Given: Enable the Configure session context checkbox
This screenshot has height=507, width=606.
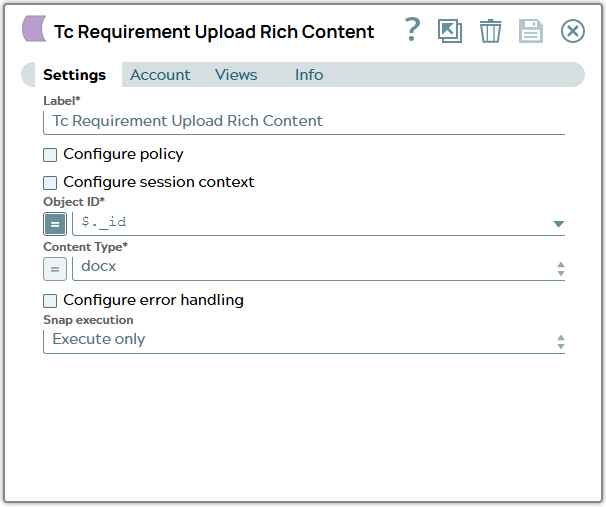Looking at the screenshot, I should (x=50, y=183).
